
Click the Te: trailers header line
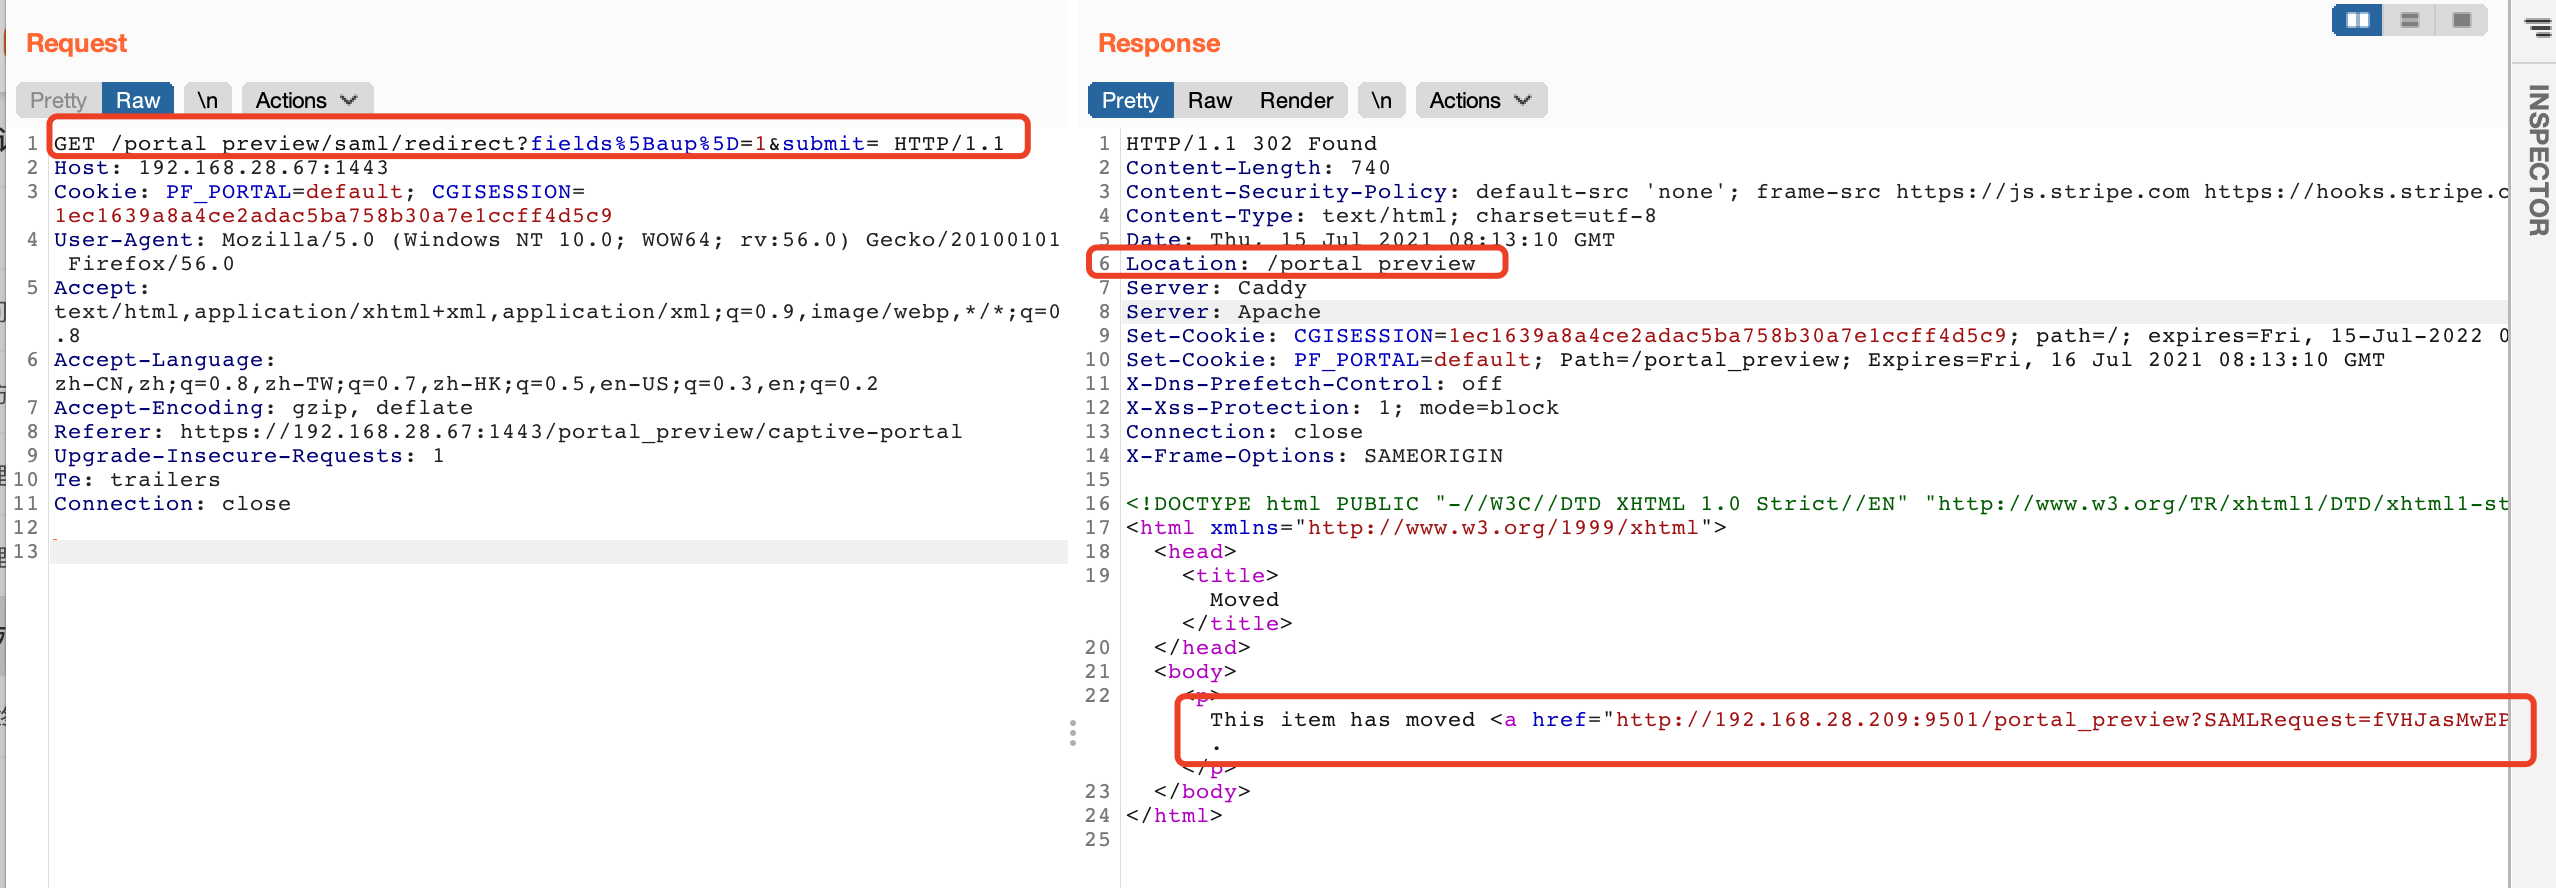click(x=137, y=480)
